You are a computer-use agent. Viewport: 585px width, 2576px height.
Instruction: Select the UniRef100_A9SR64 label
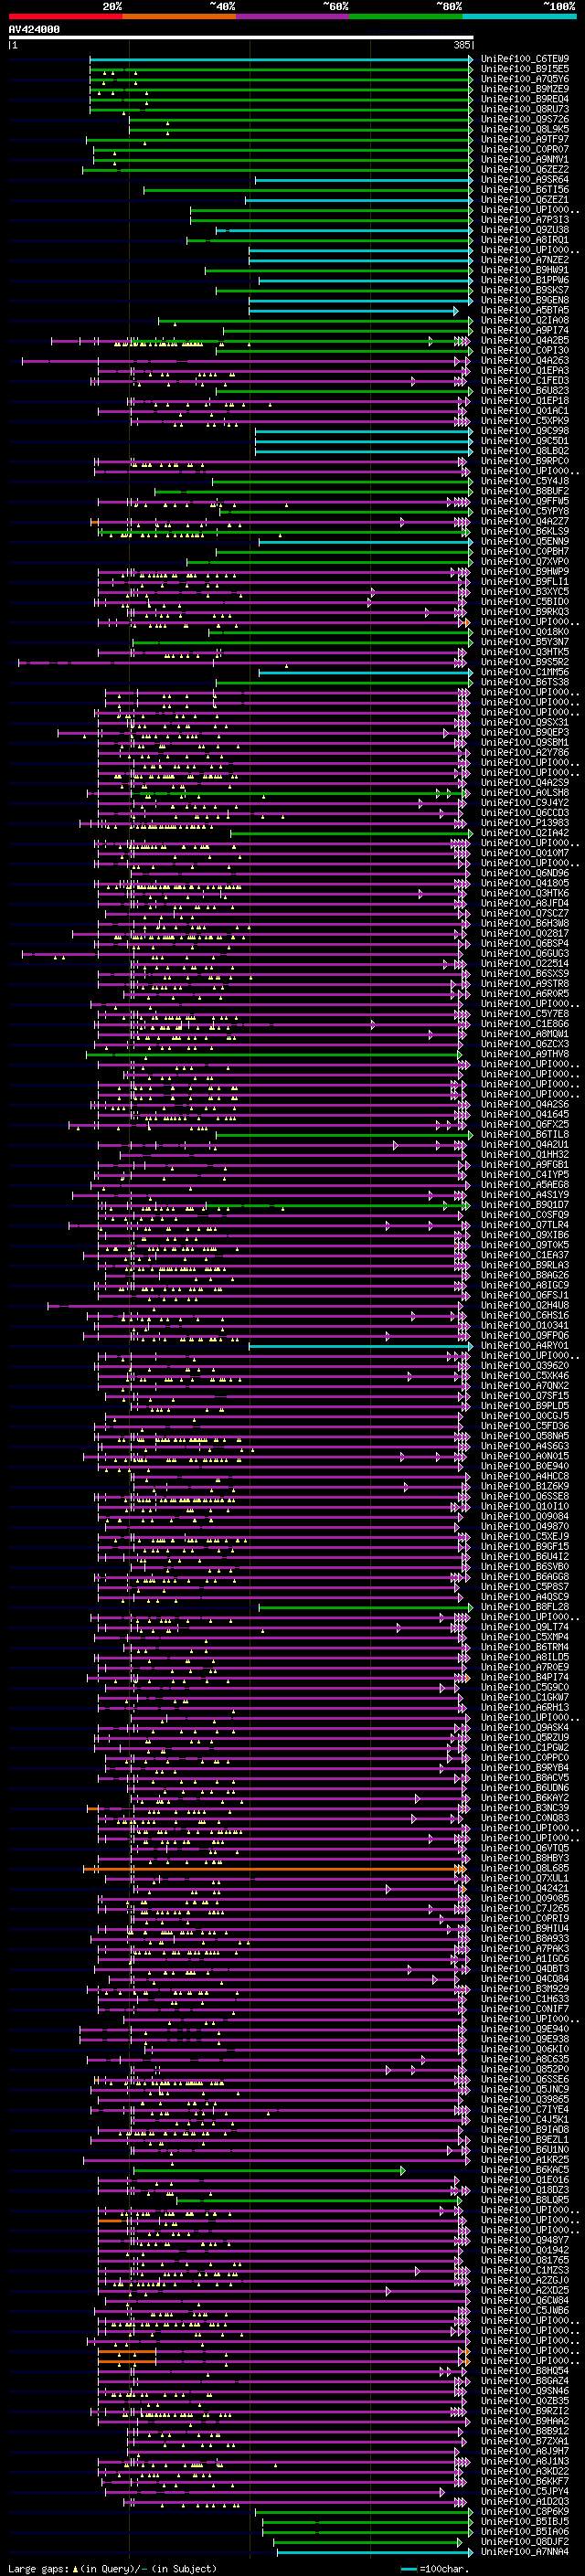click(525, 179)
